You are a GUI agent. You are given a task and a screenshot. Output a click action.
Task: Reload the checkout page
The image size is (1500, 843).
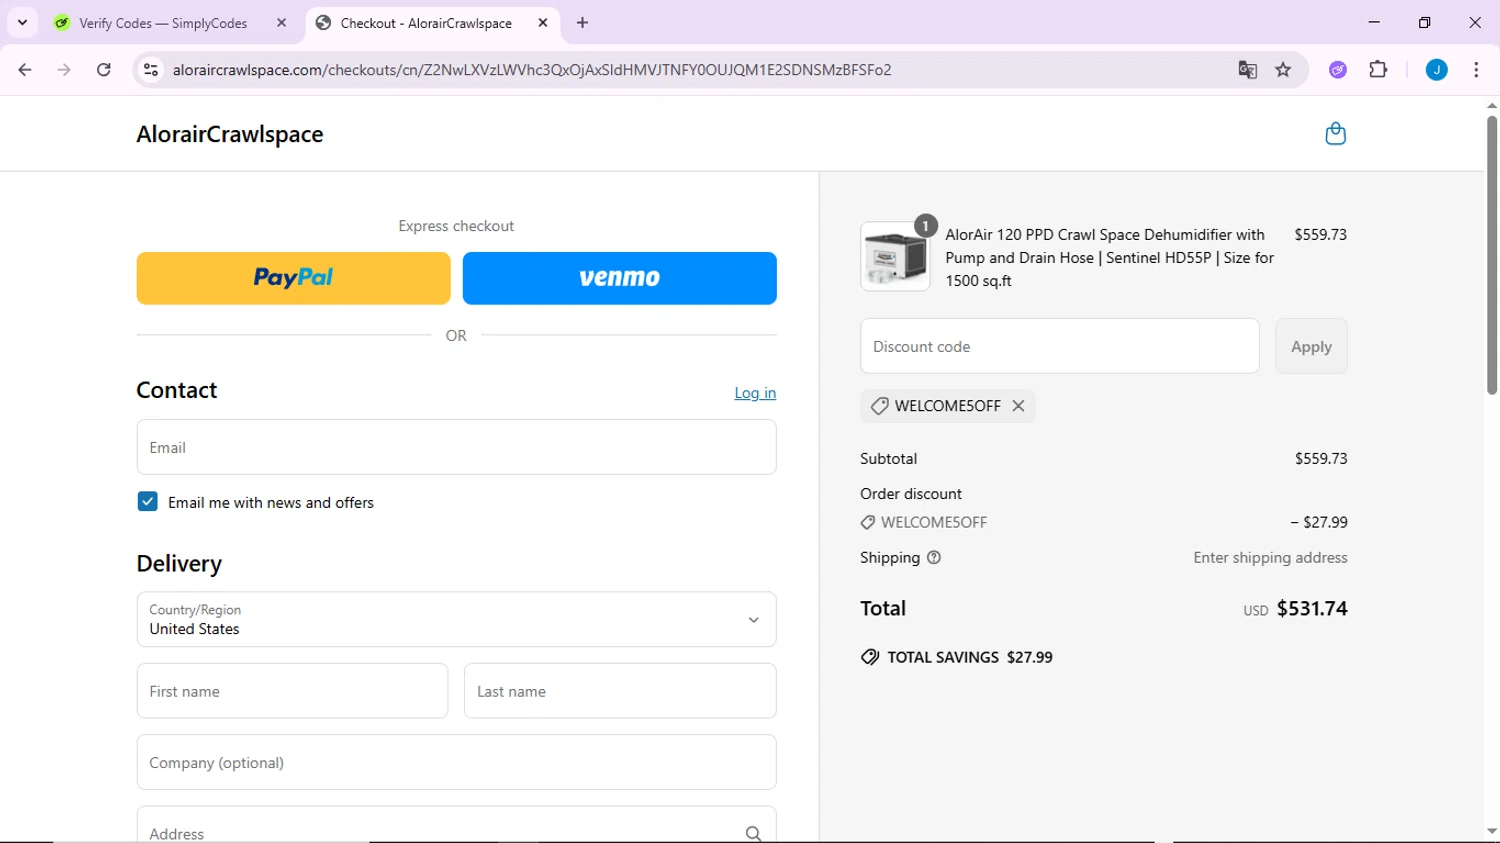(103, 70)
